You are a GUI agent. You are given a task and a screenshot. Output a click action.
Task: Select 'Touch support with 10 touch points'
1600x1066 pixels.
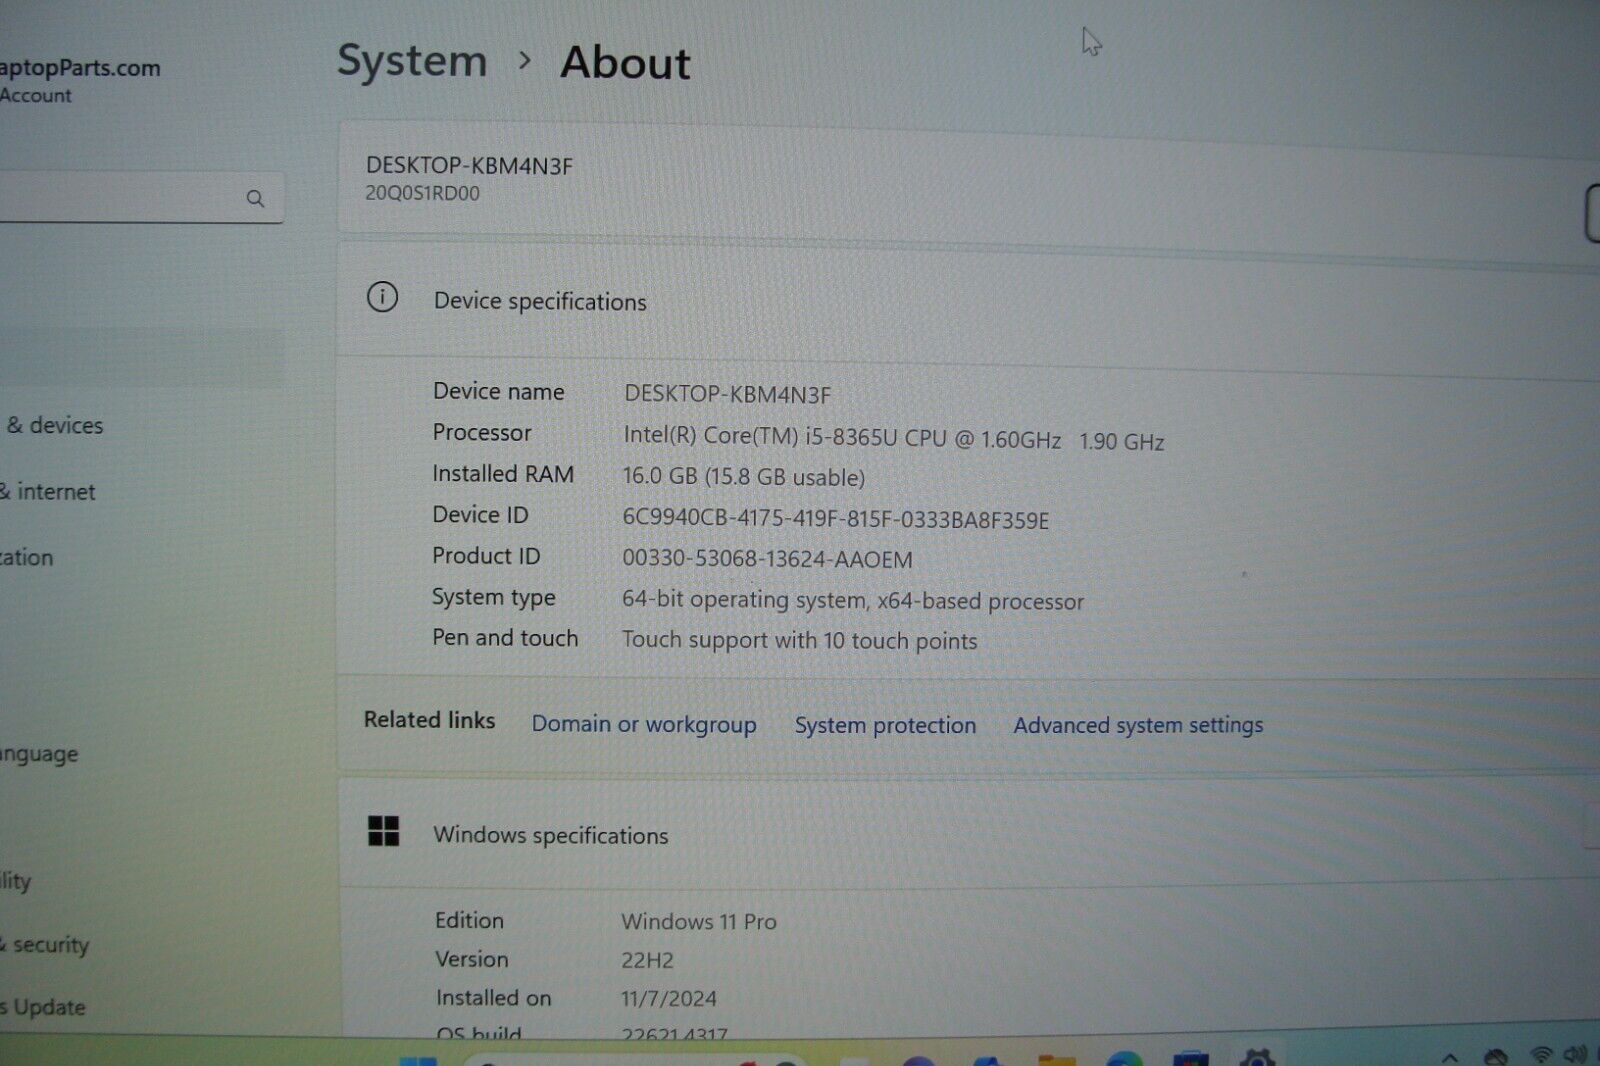[x=799, y=640]
